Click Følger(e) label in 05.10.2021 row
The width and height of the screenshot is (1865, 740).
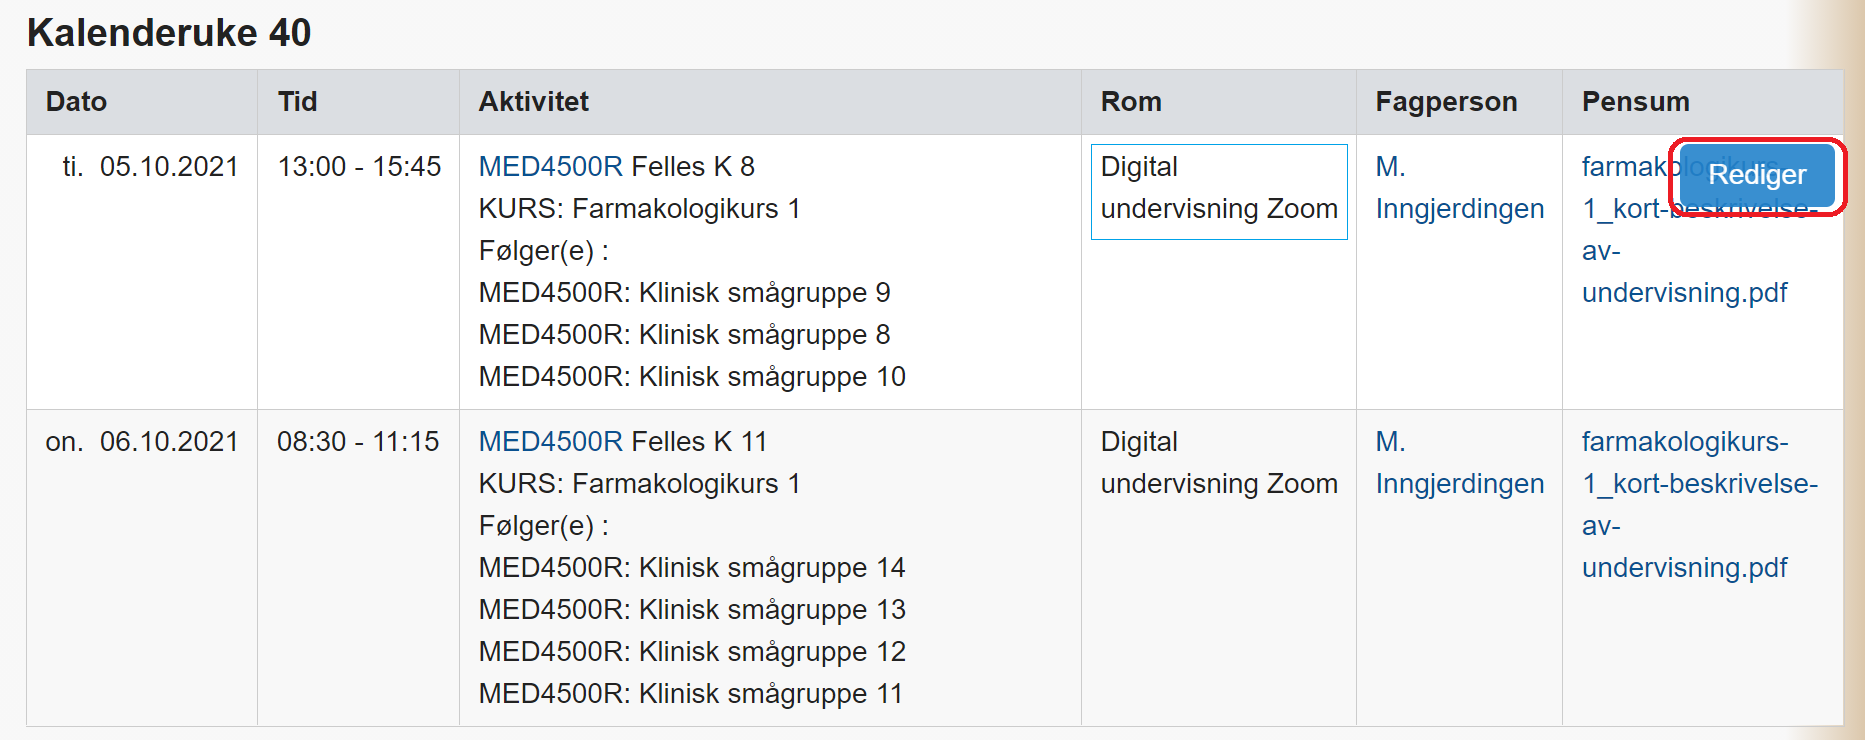pyautogui.click(x=544, y=250)
